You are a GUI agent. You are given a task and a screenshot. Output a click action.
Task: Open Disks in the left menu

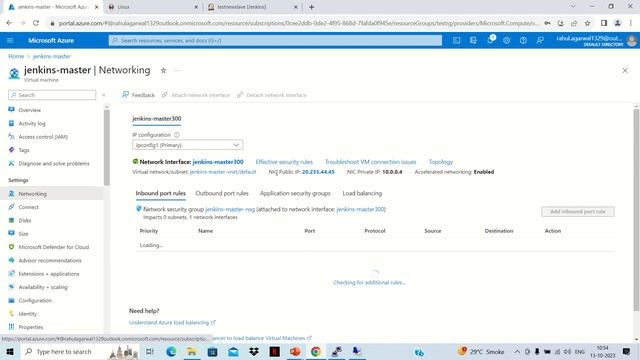(24, 220)
